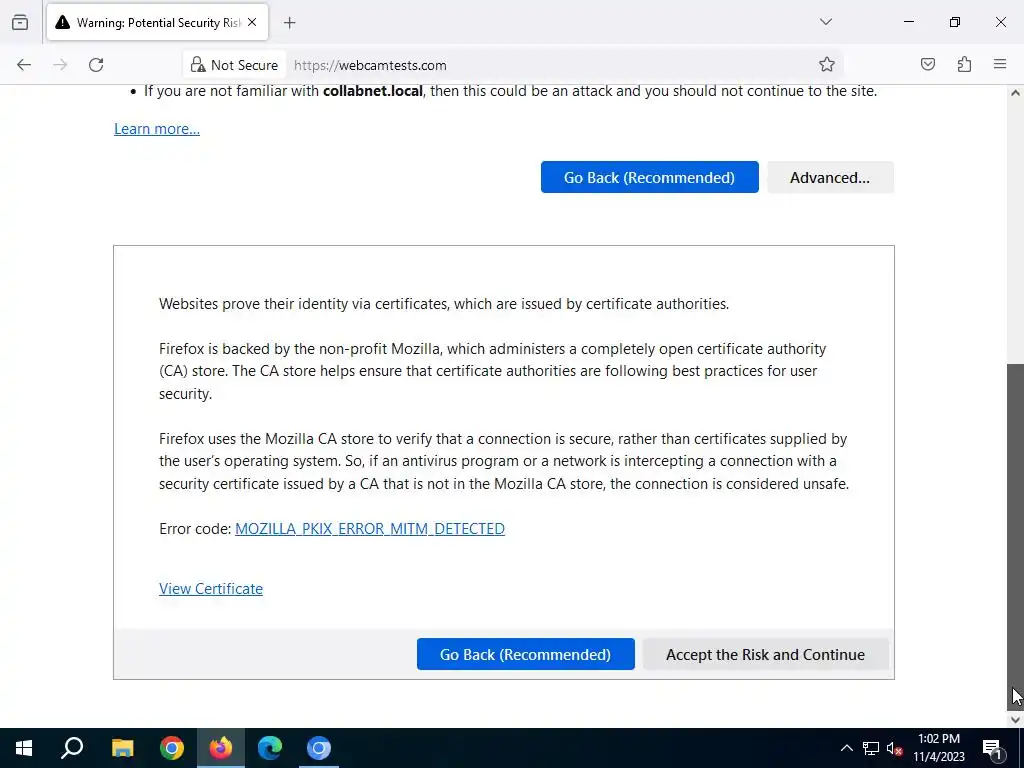The width and height of the screenshot is (1024, 768).
Task: Open Microsoft Edge from taskbar
Action: 270,748
